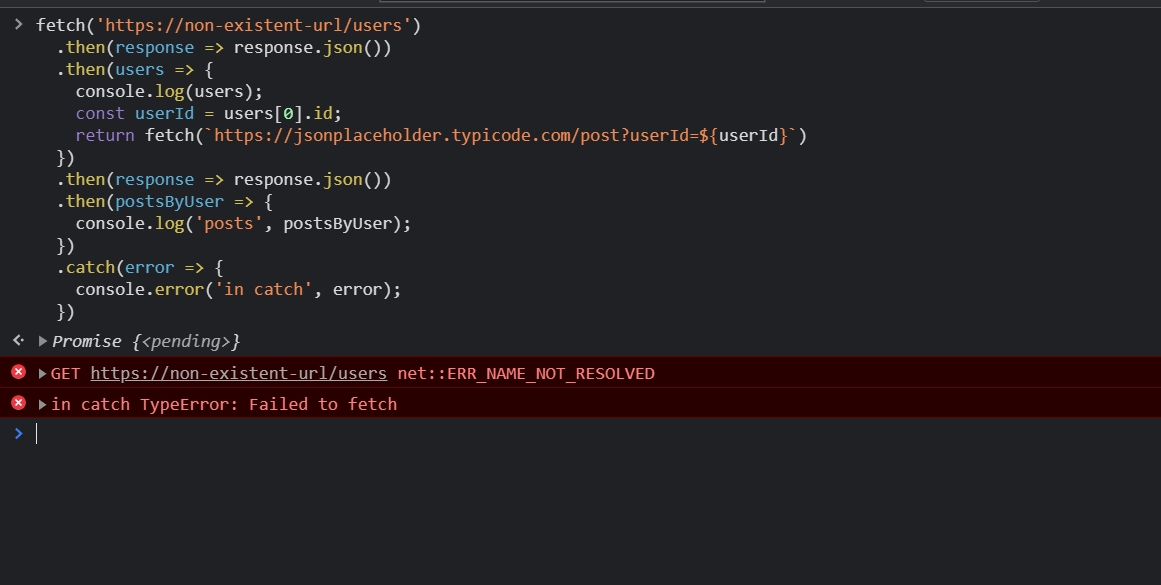Expand the Promise {<pending>} object
Image resolution: width=1161 pixels, height=585 pixels.
pos(43,341)
